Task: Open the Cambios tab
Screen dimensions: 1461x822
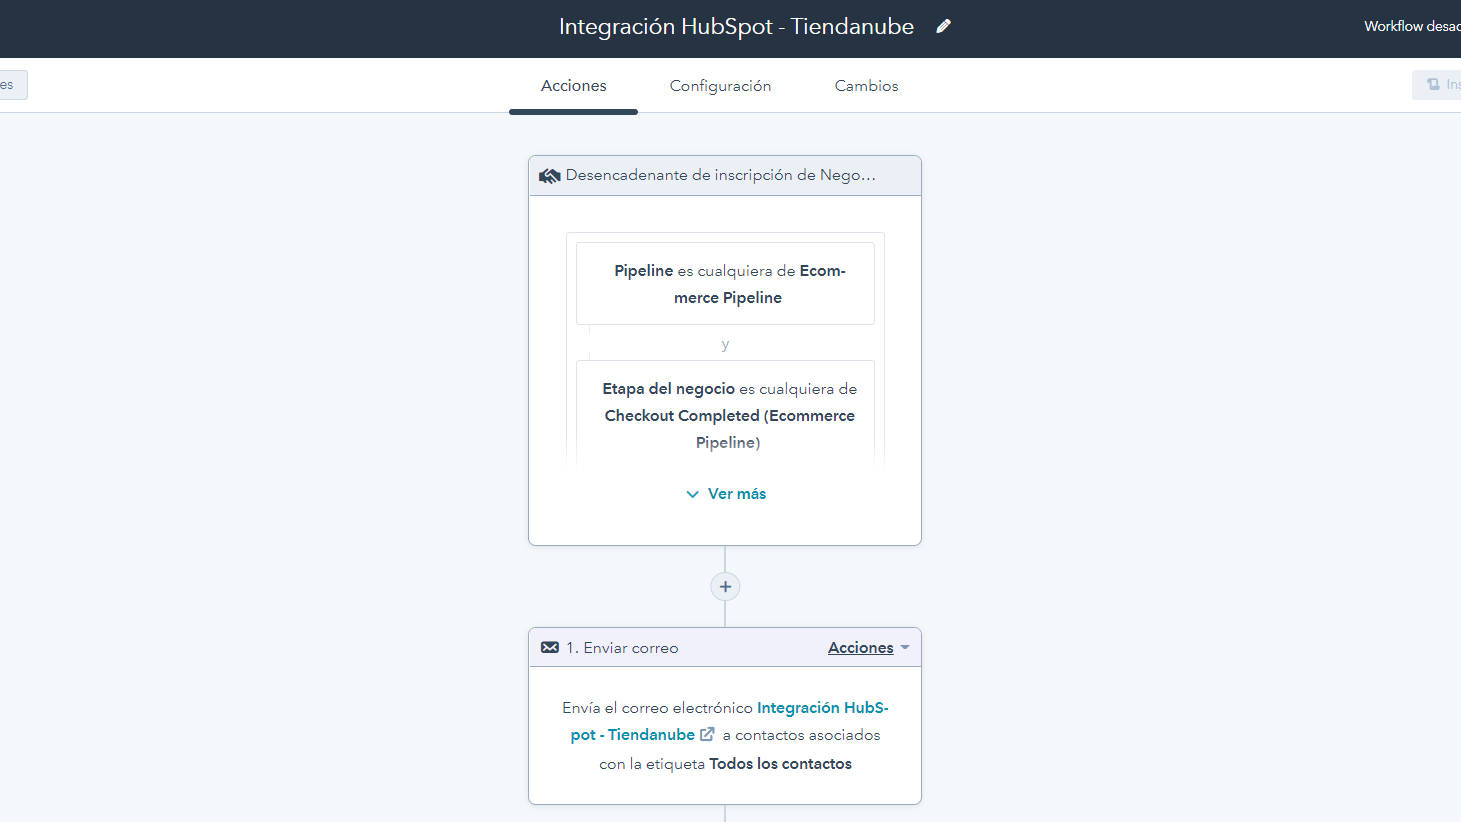Action: (x=866, y=86)
